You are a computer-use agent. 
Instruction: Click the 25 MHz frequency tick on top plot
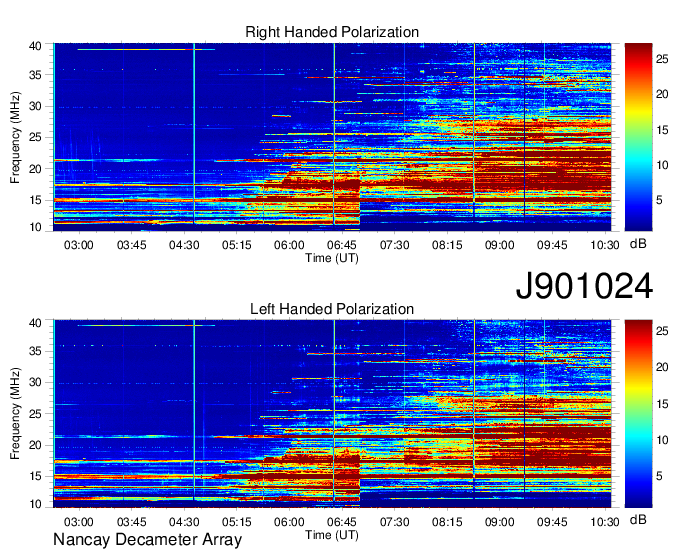tap(36, 137)
